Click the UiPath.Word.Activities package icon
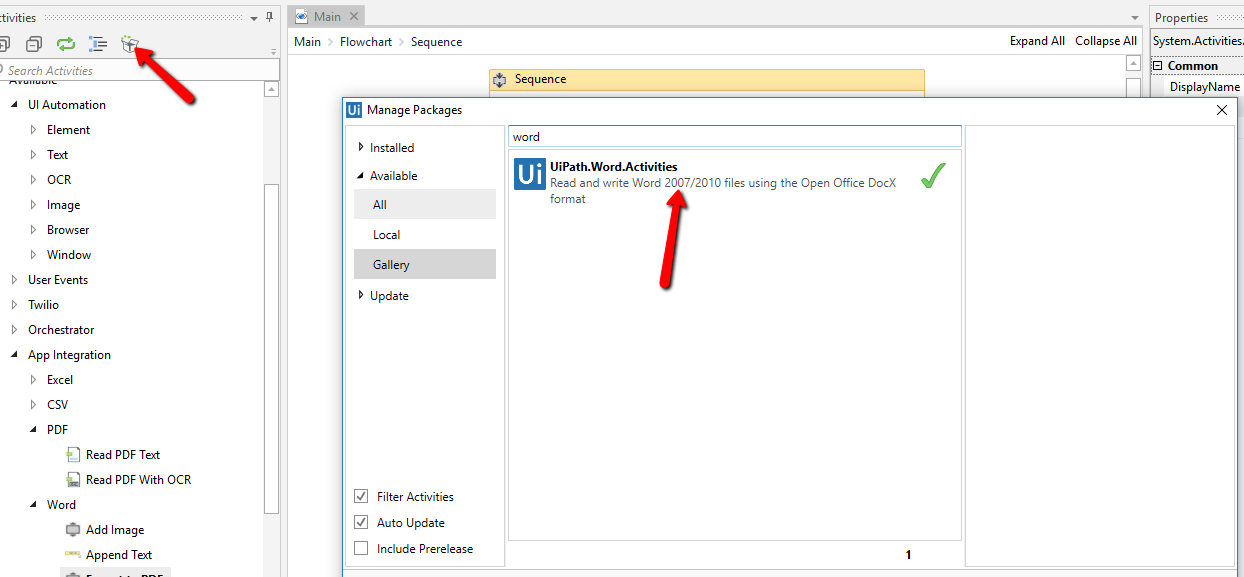Image resolution: width=1244 pixels, height=577 pixels. point(529,174)
